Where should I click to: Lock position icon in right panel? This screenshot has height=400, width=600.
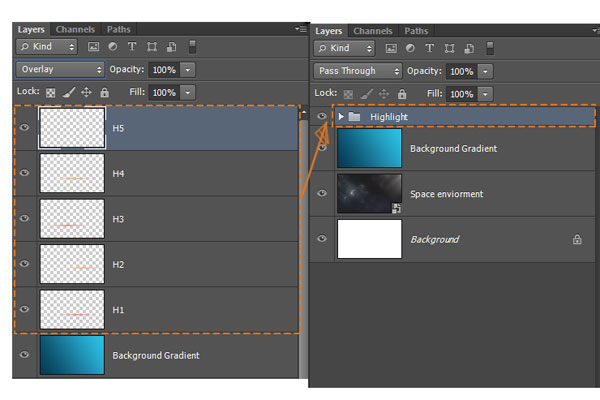[x=384, y=94]
